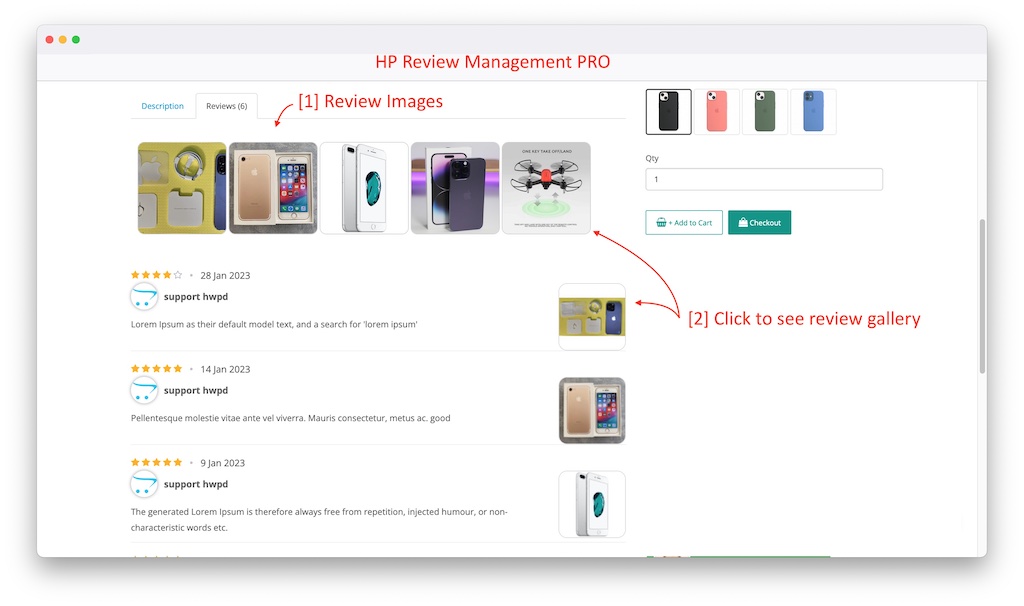
Task: Click the + Add to Cart button
Action: point(684,222)
